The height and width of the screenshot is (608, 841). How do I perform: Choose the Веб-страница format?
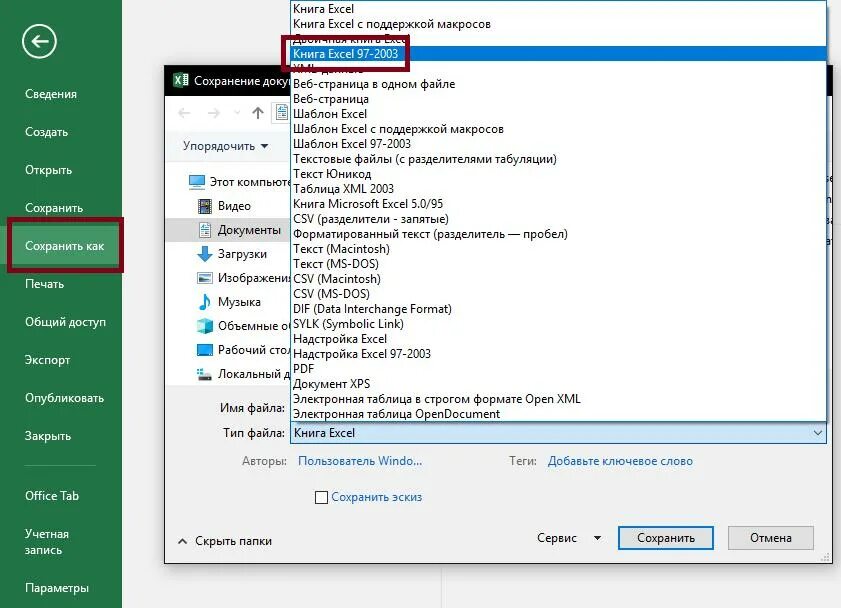[x=558, y=99]
